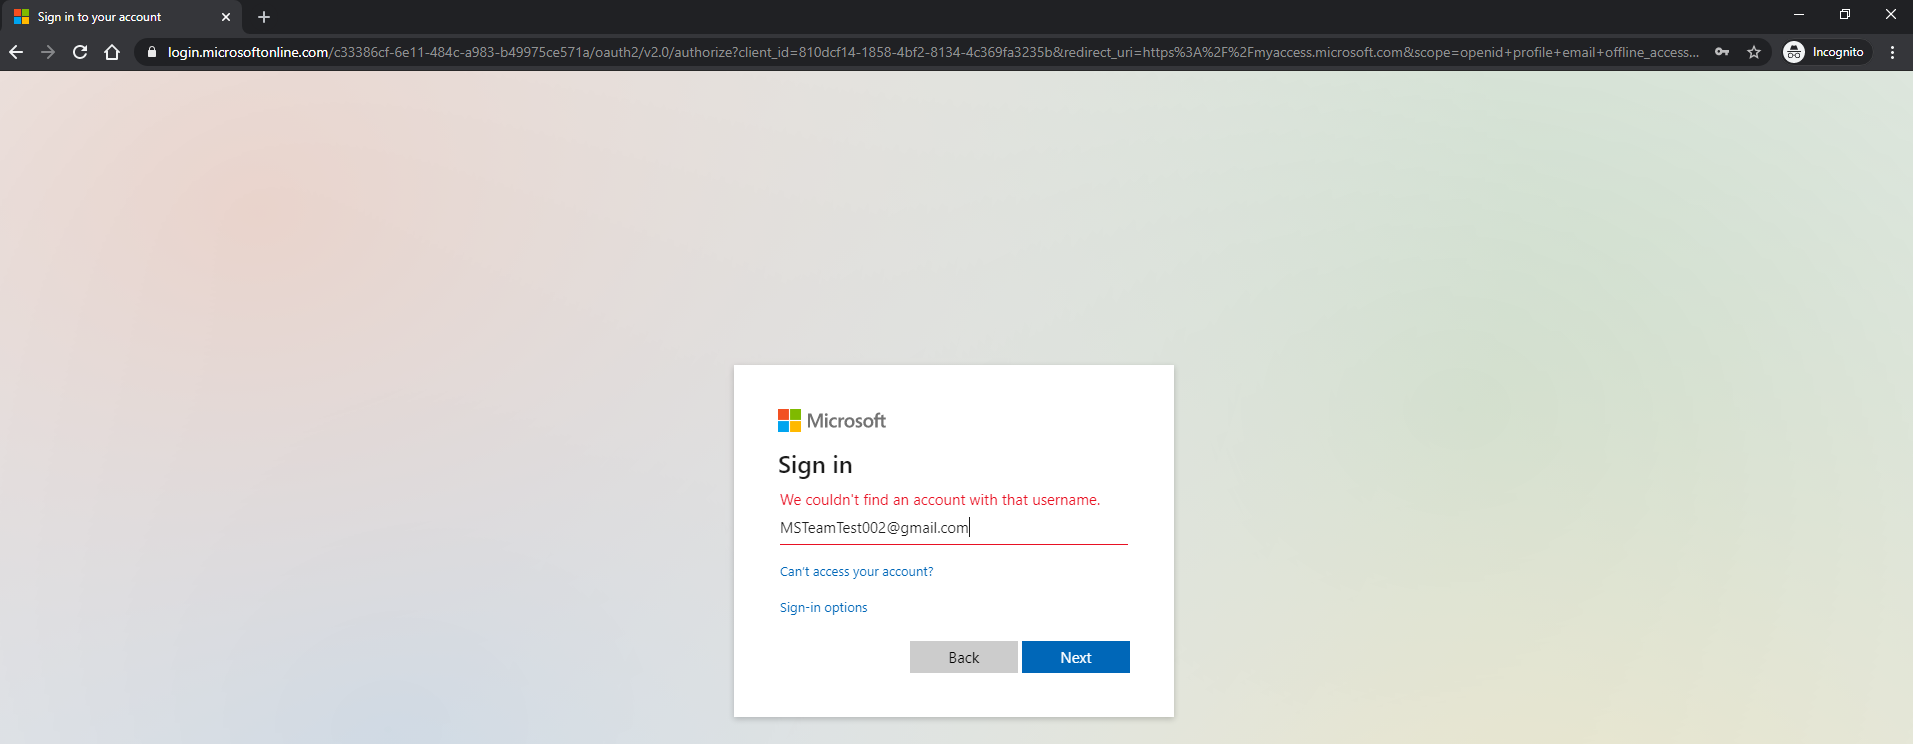The width and height of the screenshot is (1913, 744).
Task: Click the browser forward arrow
Action: point(48,52)
